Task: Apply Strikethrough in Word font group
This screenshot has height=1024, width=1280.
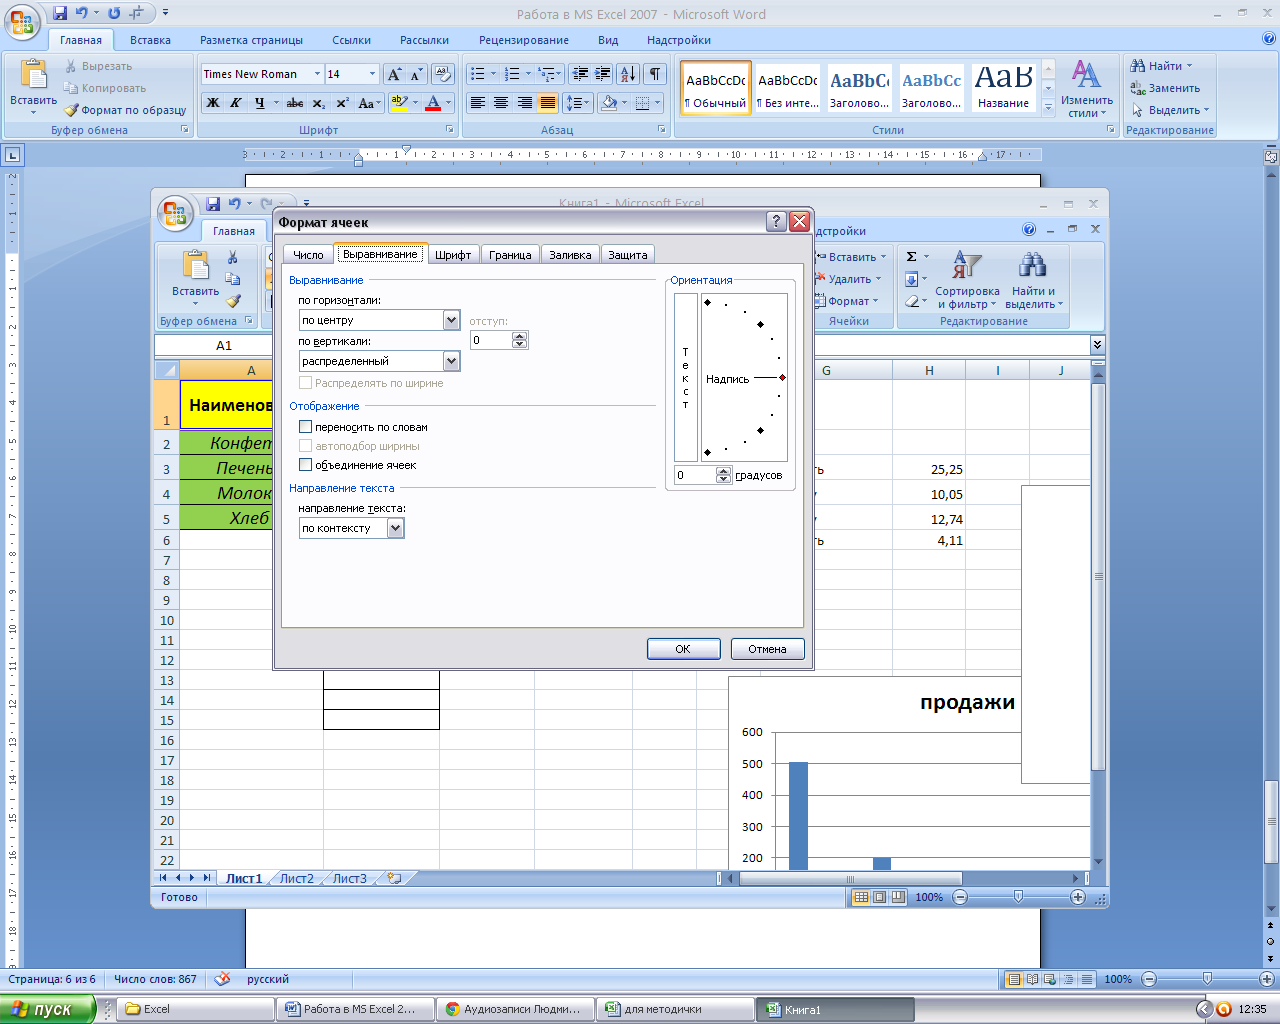Action: coord(295,103)
